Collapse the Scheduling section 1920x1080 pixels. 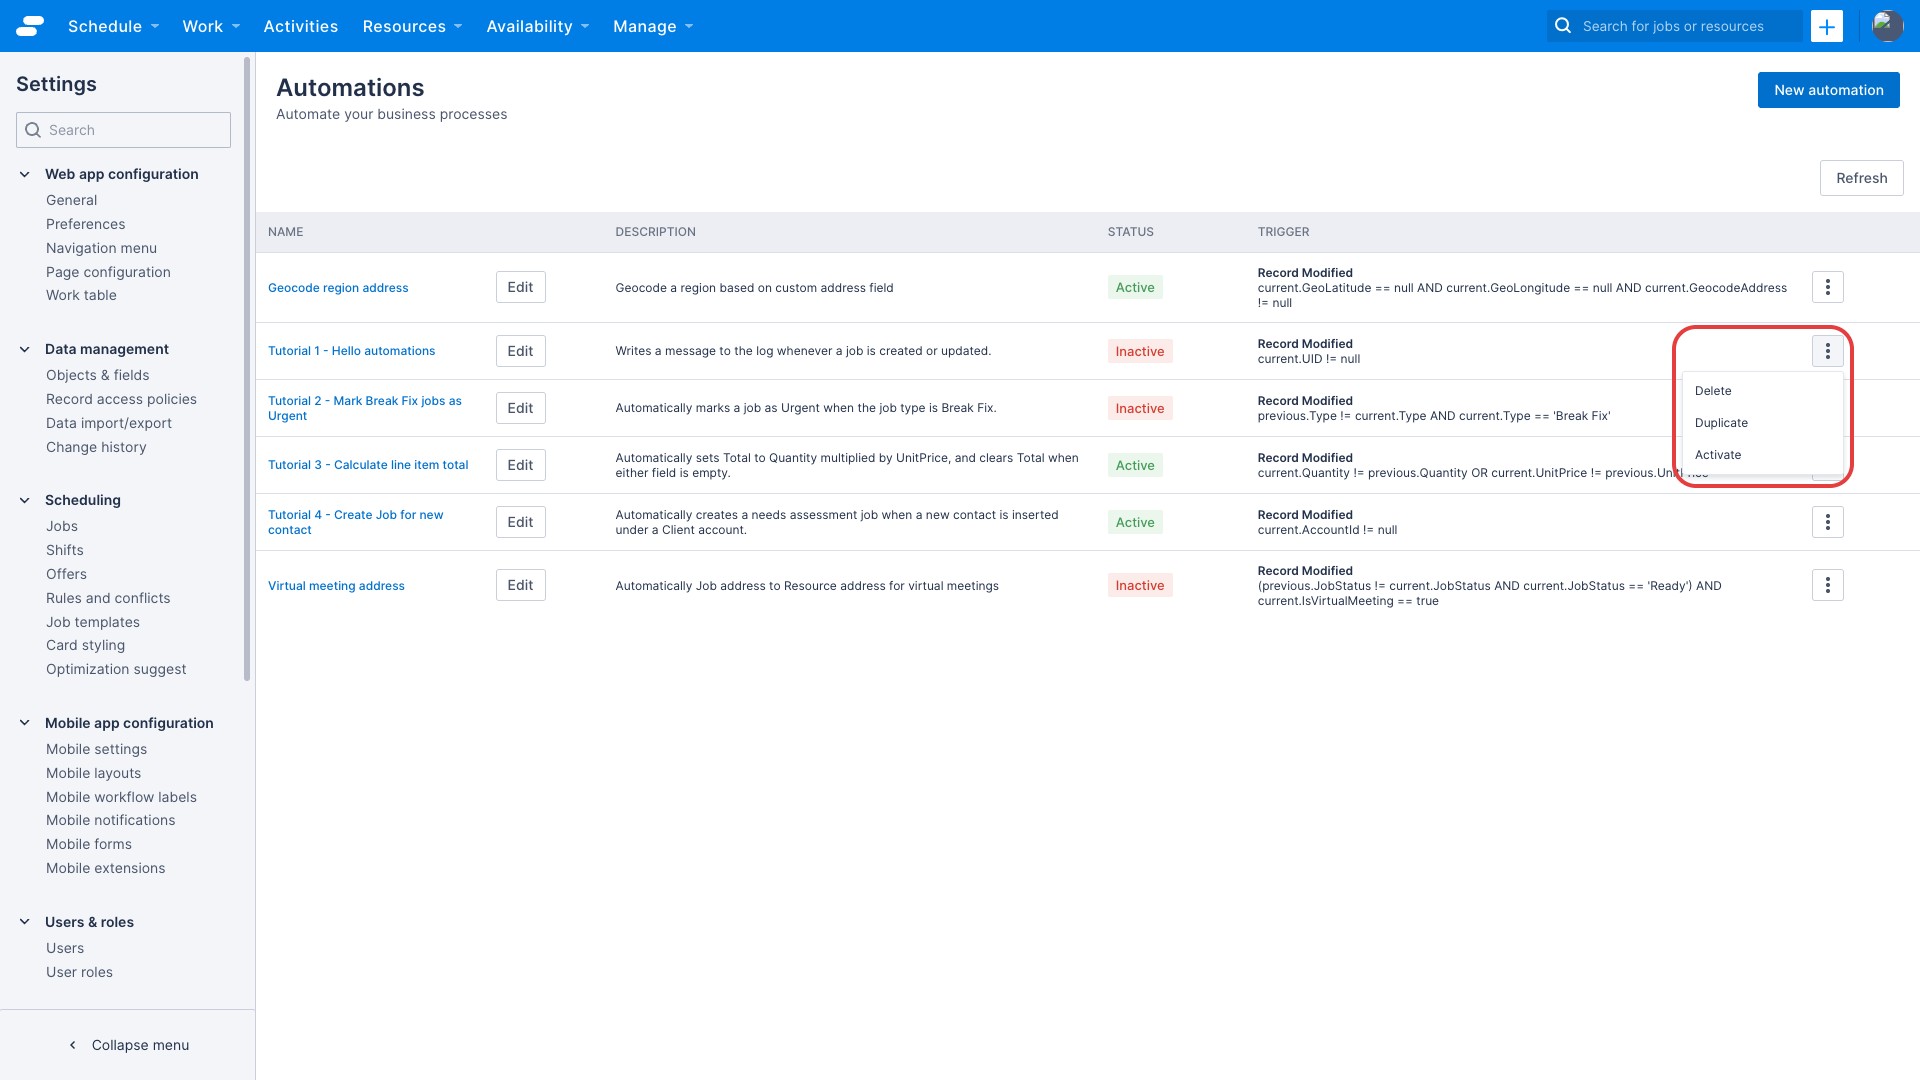(x=25, y=500)
